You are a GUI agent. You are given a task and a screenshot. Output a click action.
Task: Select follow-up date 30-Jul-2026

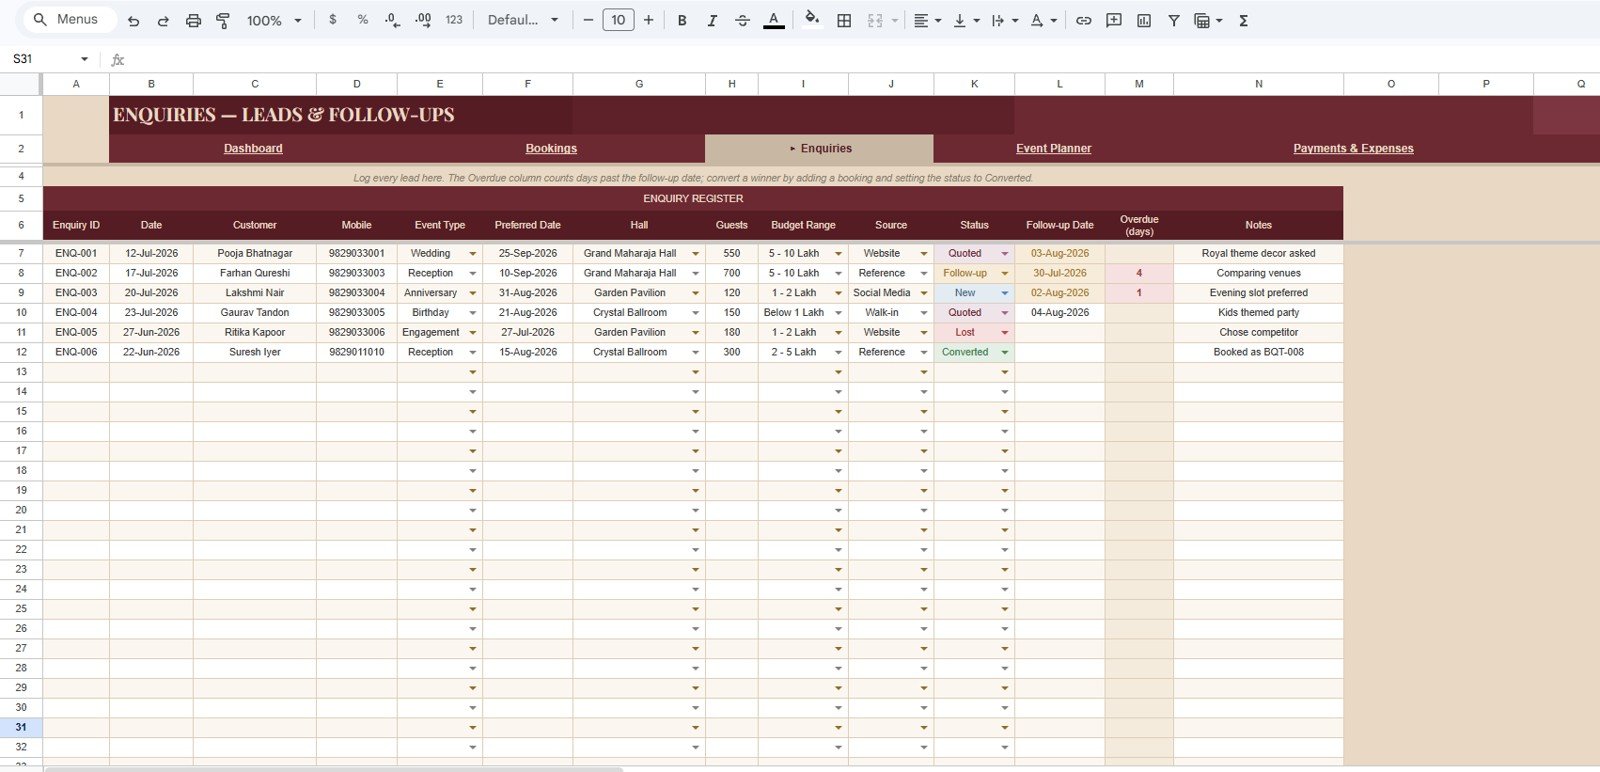pos(1060,273)
